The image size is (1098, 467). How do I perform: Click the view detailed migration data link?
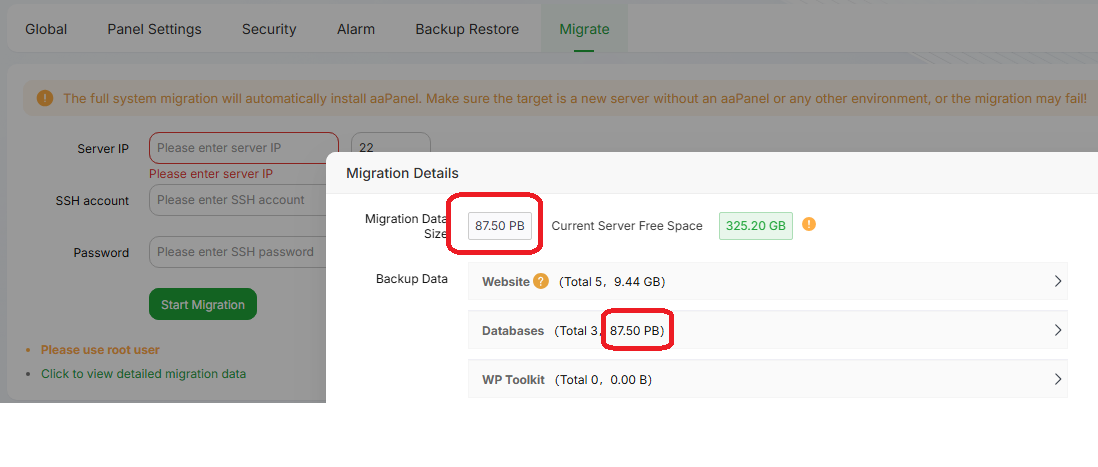click(143, 374)
